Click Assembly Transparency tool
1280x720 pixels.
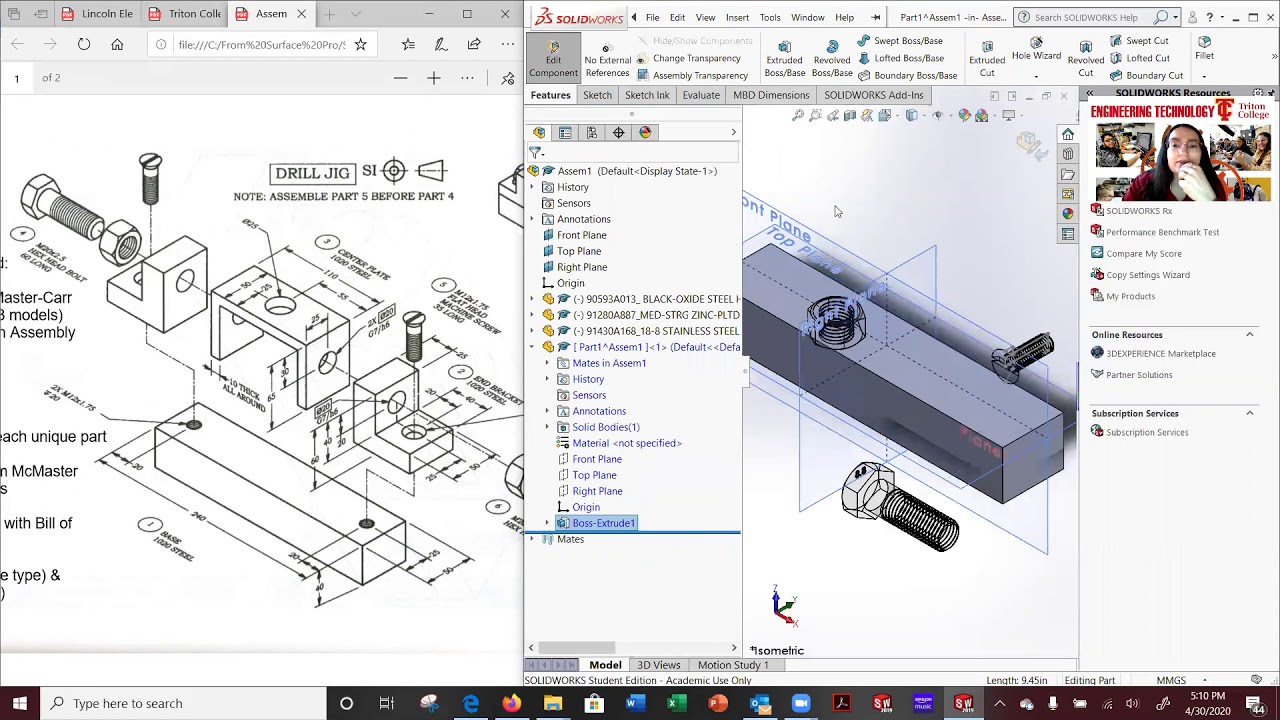692,76
